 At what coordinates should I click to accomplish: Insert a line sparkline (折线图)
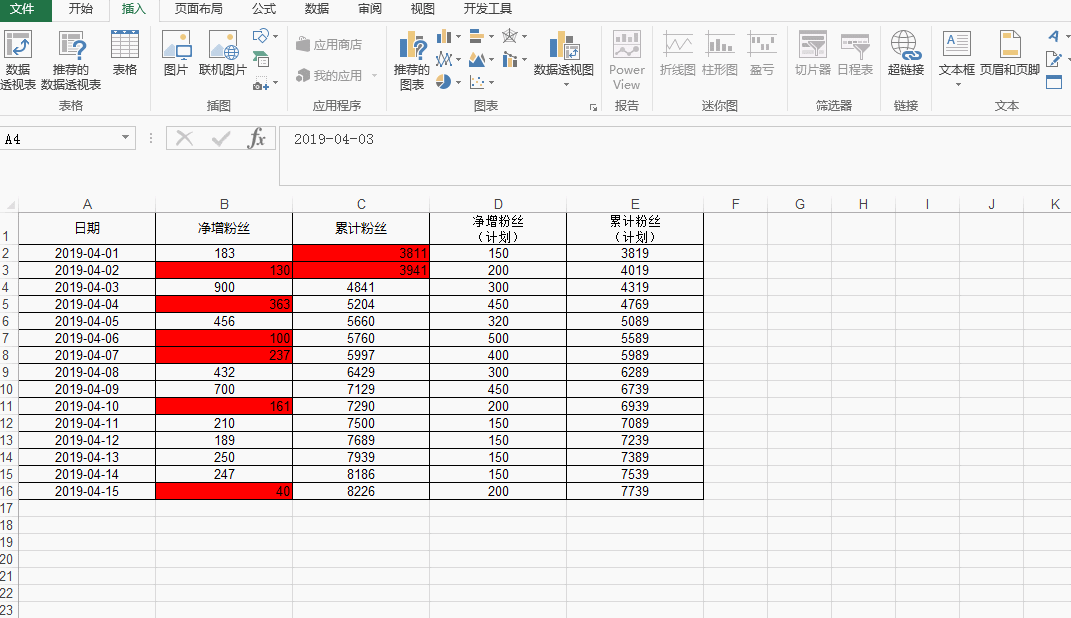pos(678,53)
